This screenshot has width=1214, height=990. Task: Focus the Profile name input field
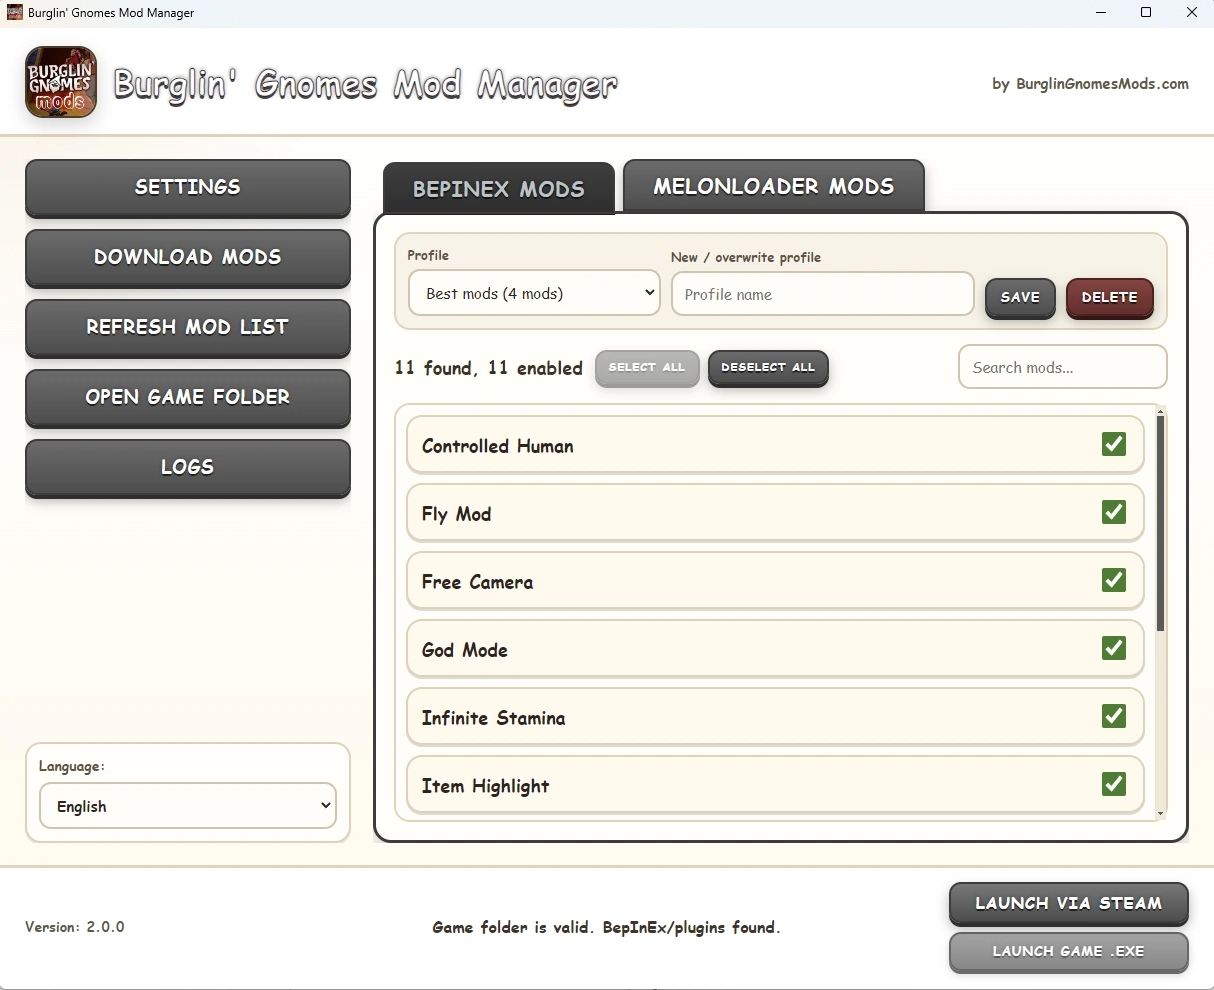[823, 294]
